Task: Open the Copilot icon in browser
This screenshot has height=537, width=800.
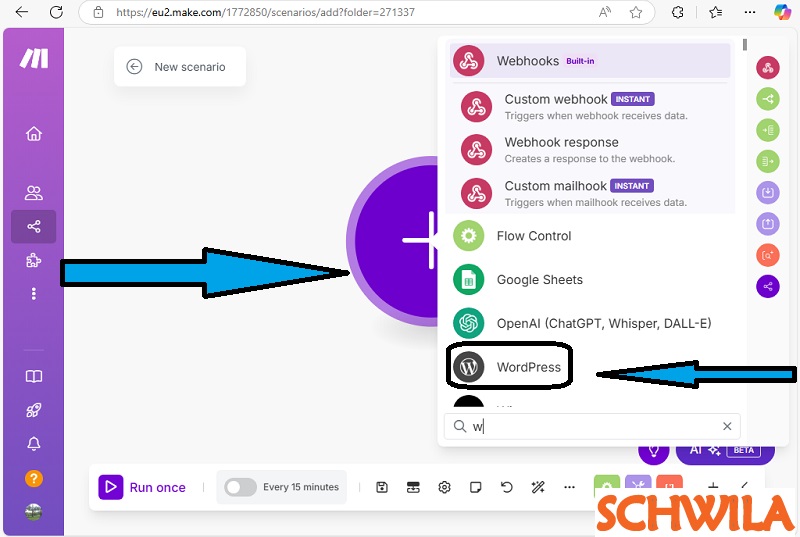Action: click(x=782, y=12)
